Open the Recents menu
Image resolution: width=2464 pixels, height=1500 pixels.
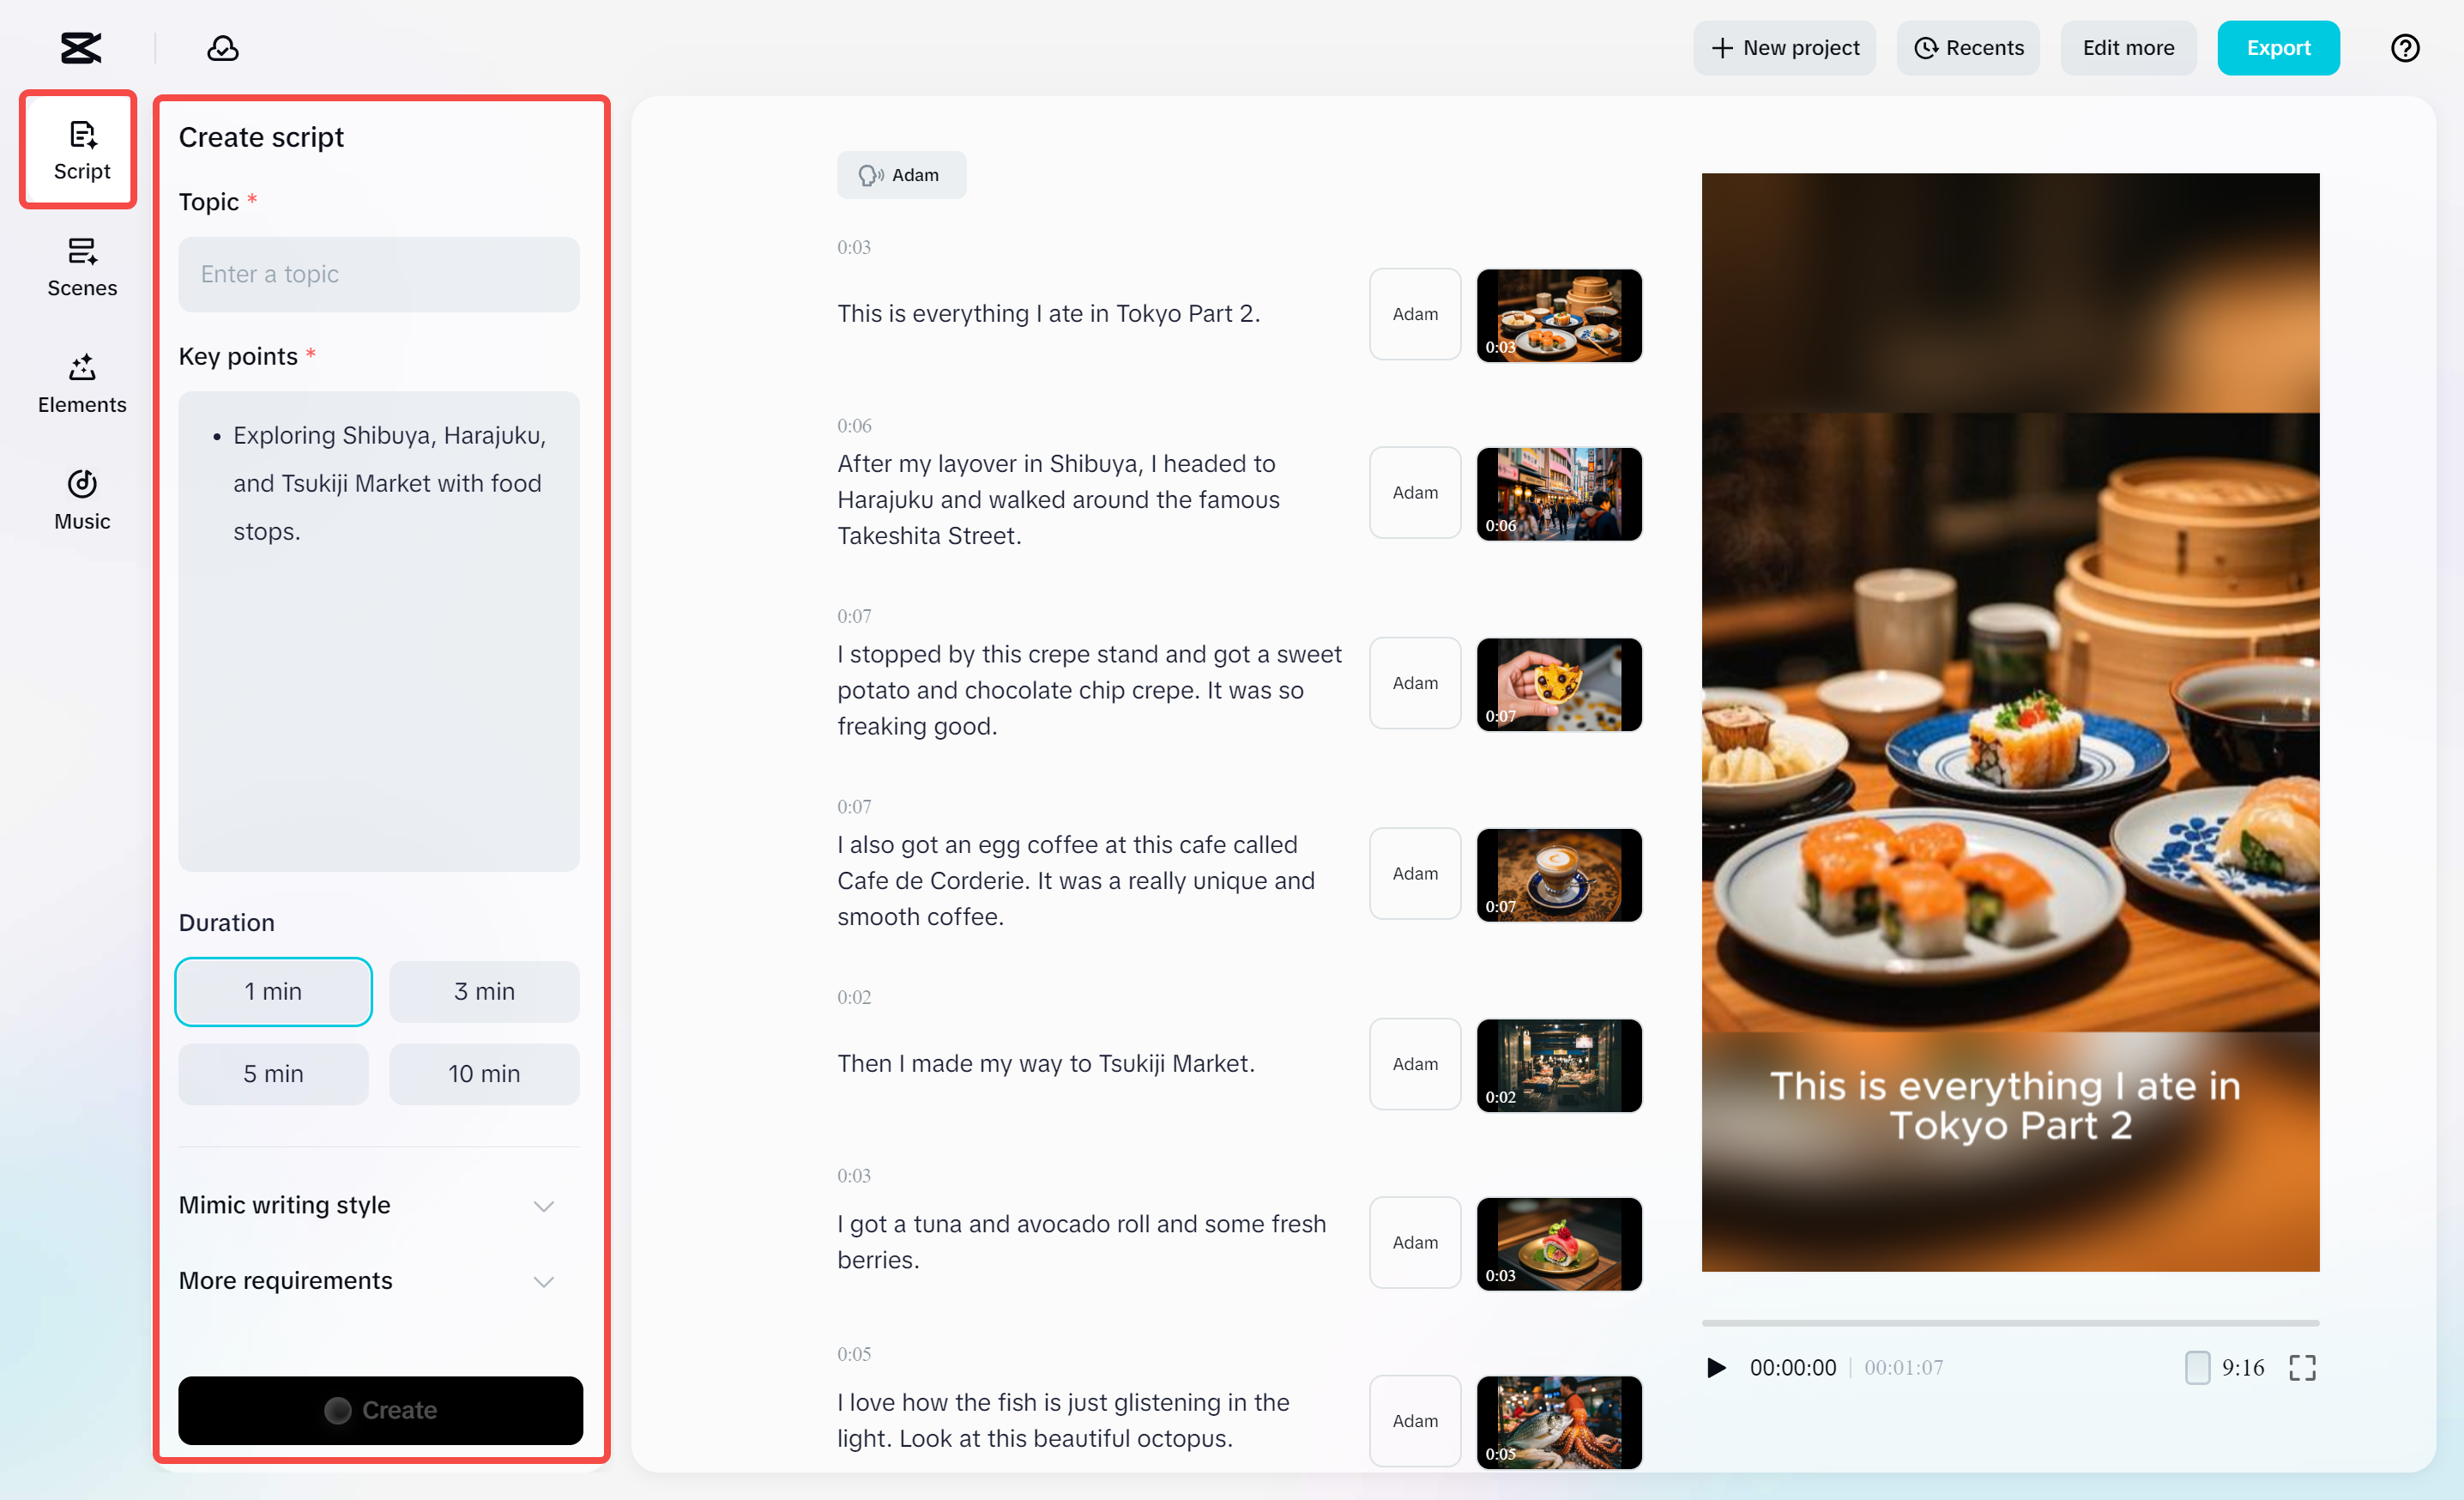point(1968,48)
